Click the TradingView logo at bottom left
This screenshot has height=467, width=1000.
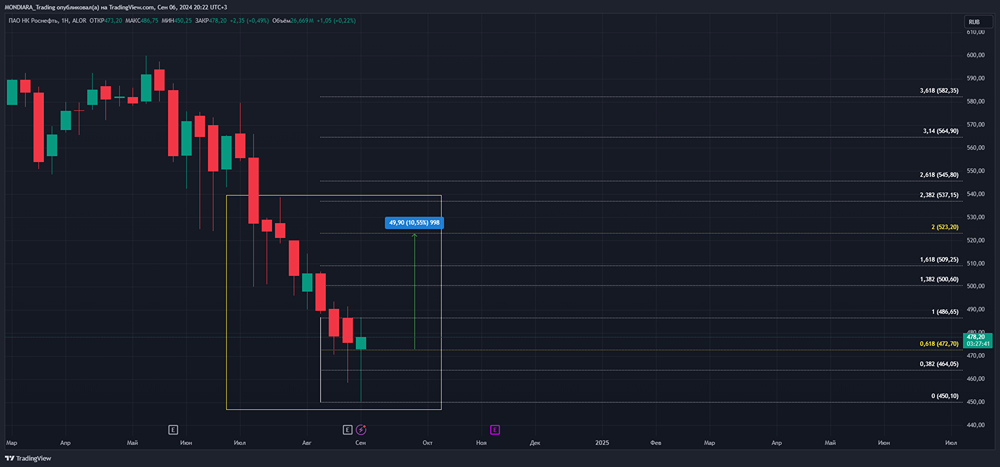(28, 458)
